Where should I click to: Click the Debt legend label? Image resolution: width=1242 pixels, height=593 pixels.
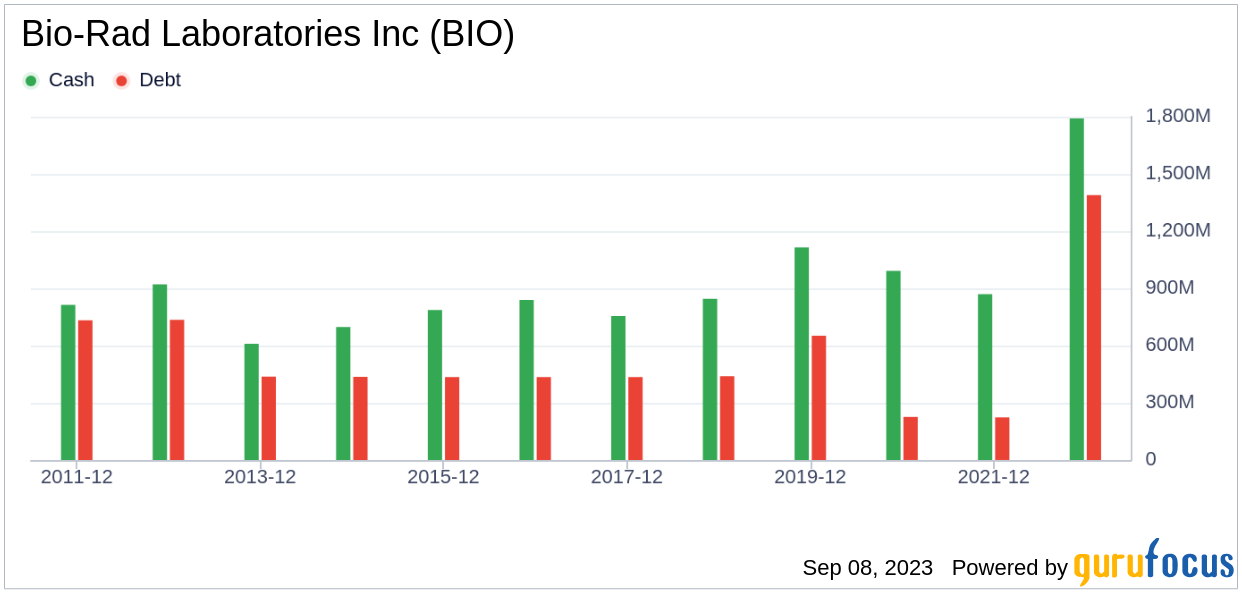pos(160,80)
